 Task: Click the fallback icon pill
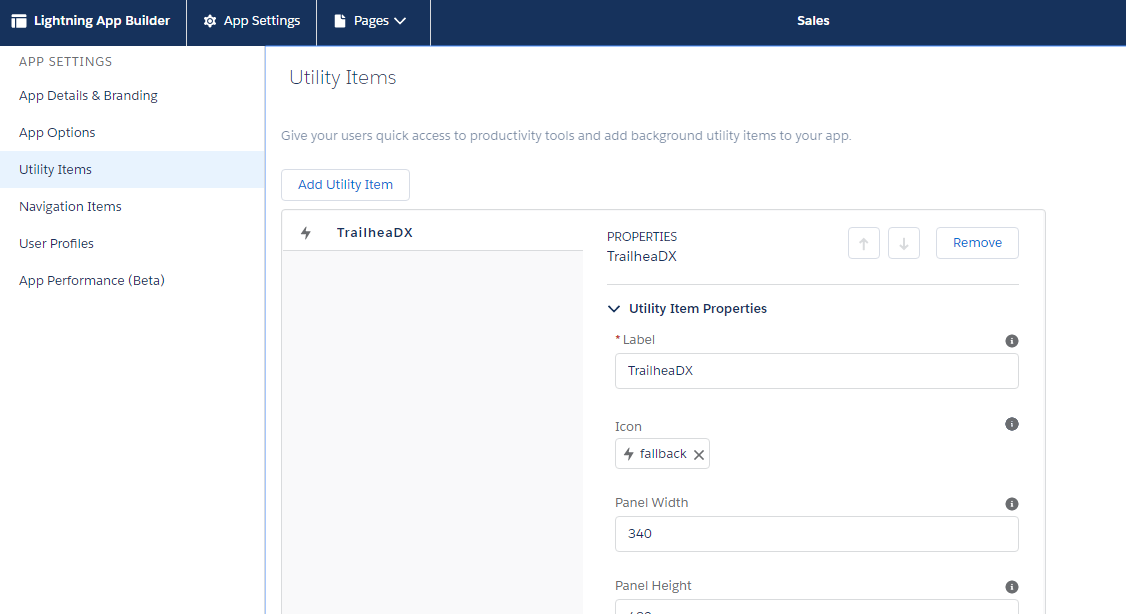click(x=662, y=454)
